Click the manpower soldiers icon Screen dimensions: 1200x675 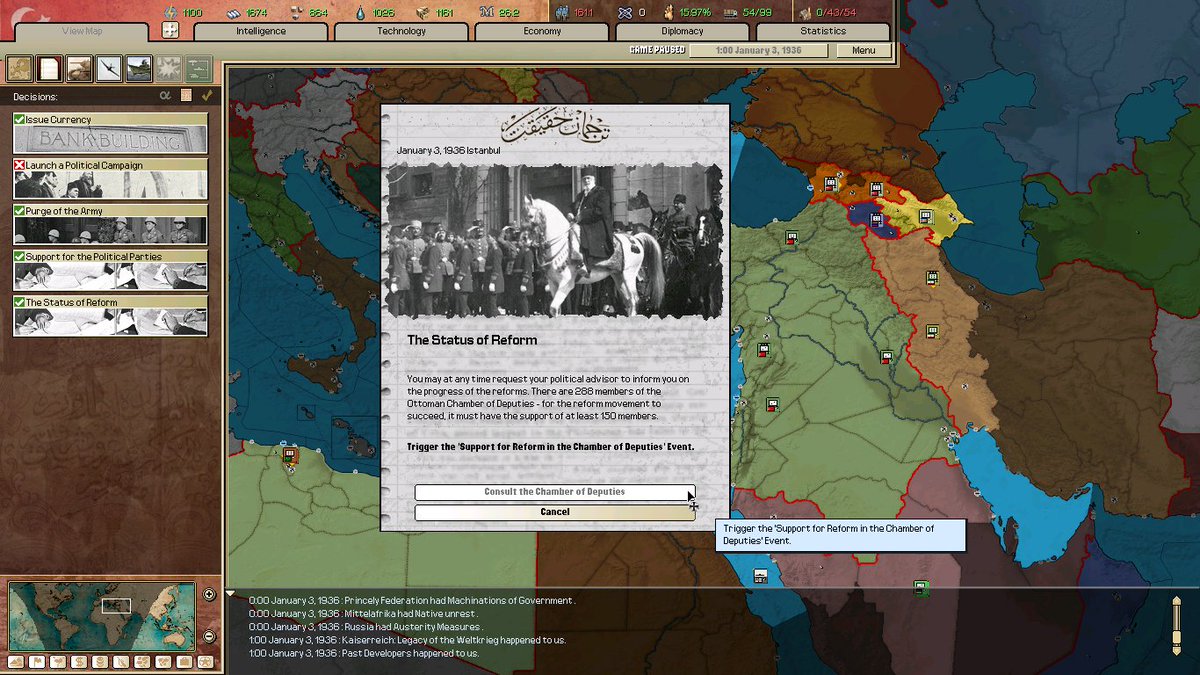[560, 12]
